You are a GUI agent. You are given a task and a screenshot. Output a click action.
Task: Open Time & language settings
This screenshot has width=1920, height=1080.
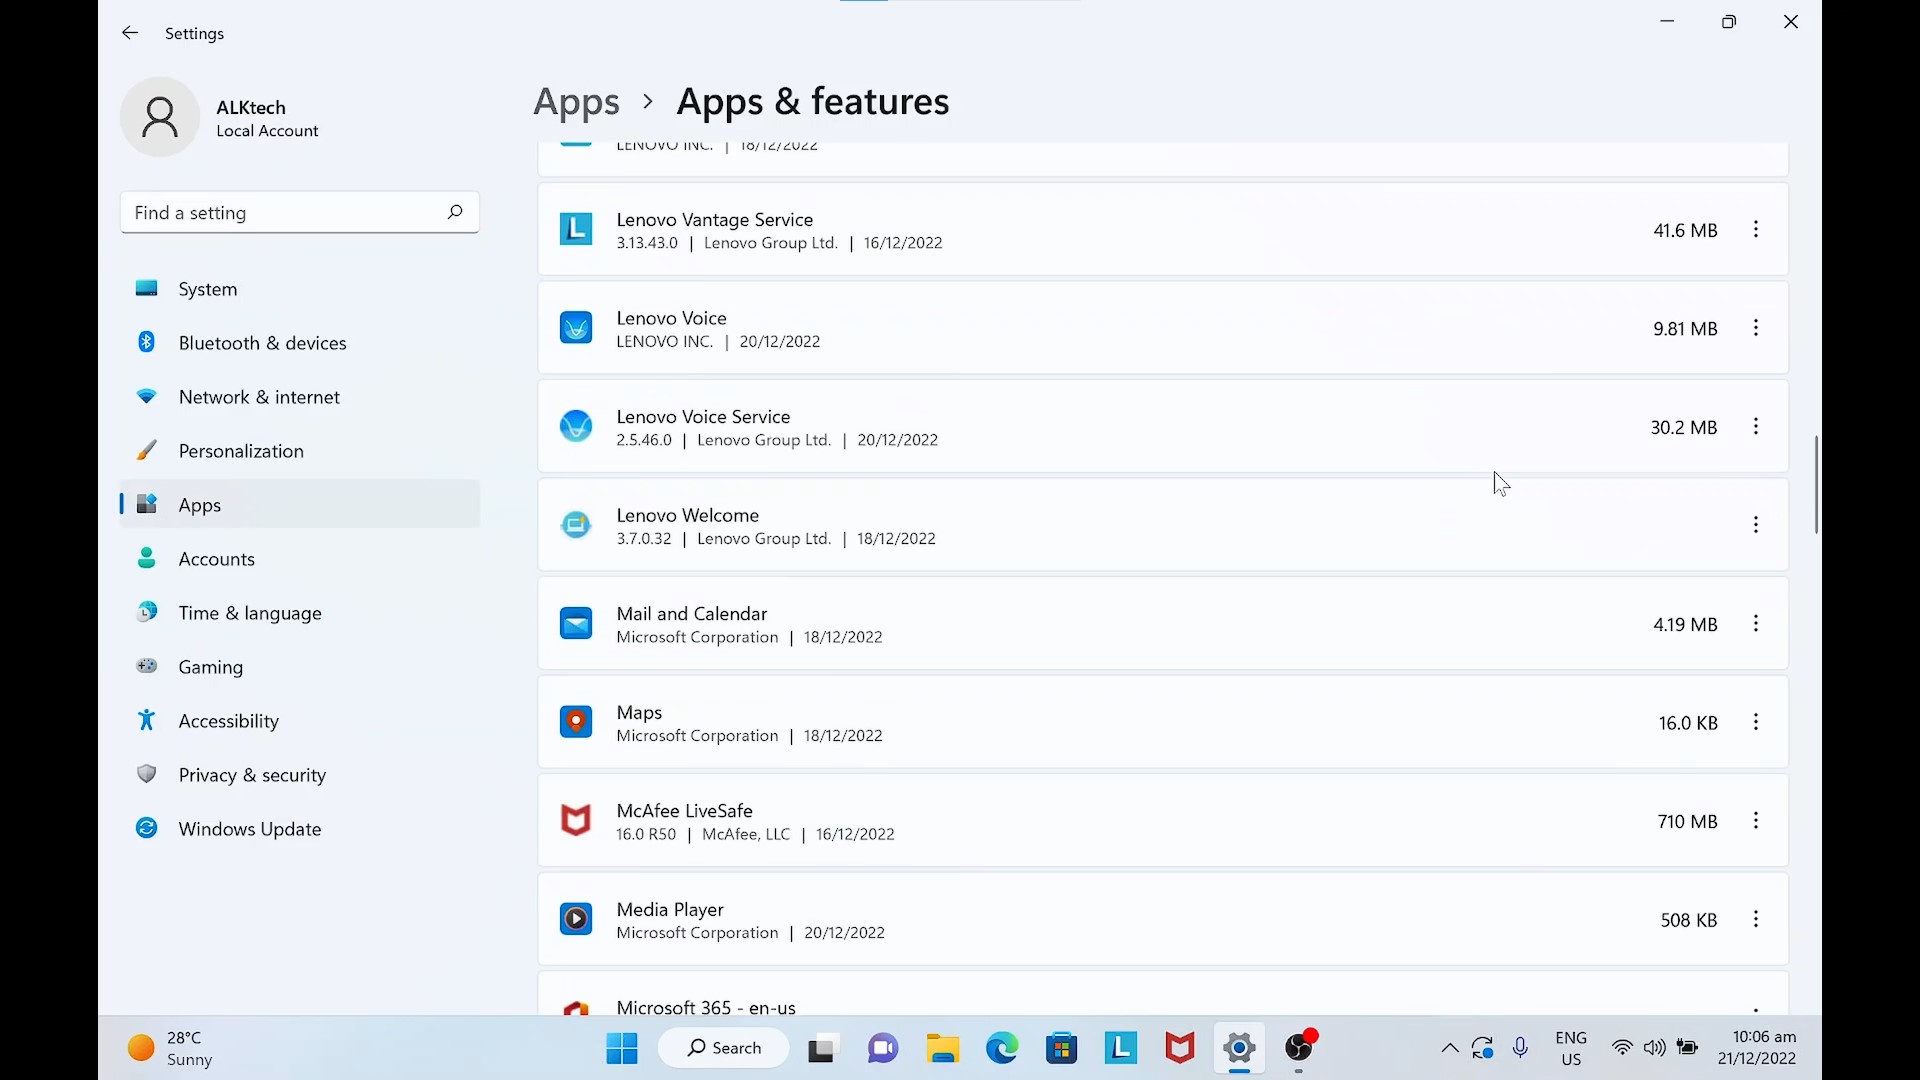tap(300, 613)
